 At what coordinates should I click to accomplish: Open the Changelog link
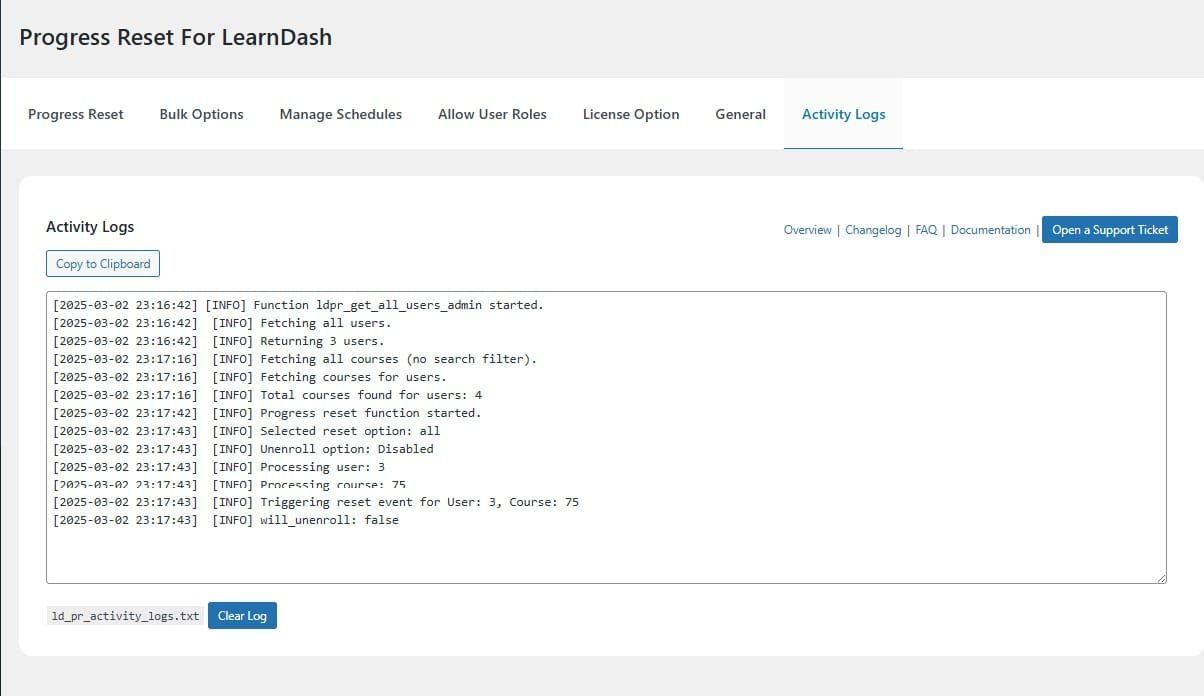pyautogui.click(x=873, y=230)
